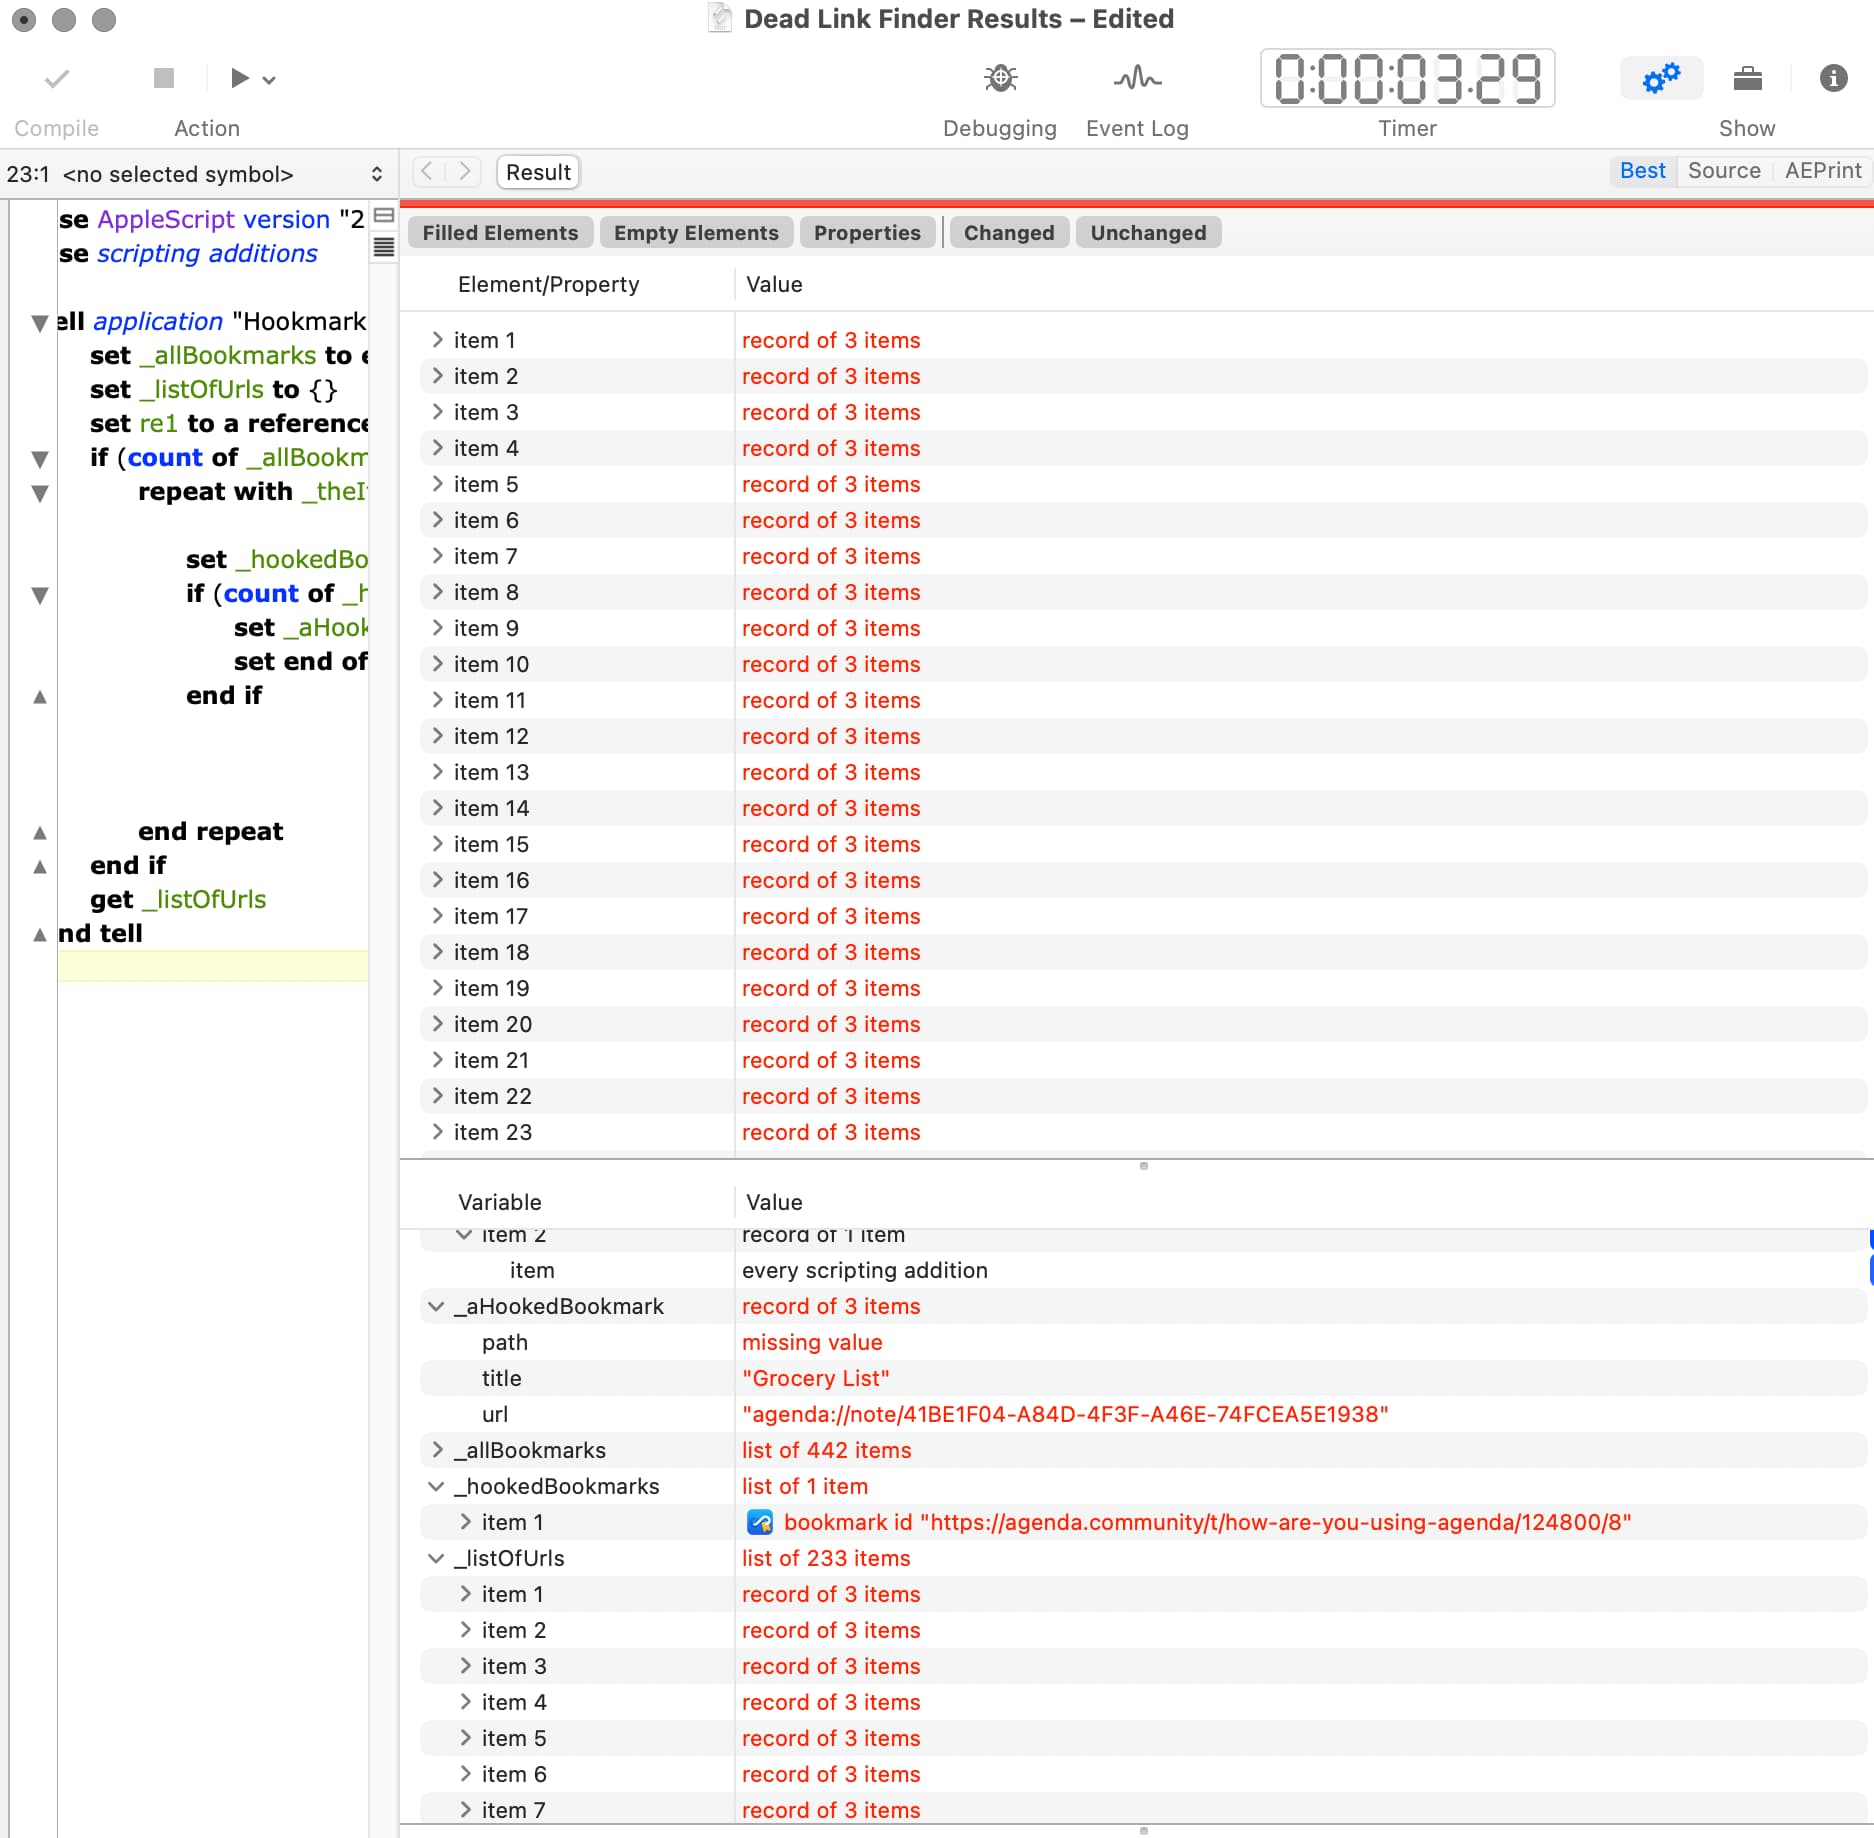Click the 'set _listOfUrls to {}' line
Image resolution: width=1874 pixels, height=1838 pixels.
[214, 389]
